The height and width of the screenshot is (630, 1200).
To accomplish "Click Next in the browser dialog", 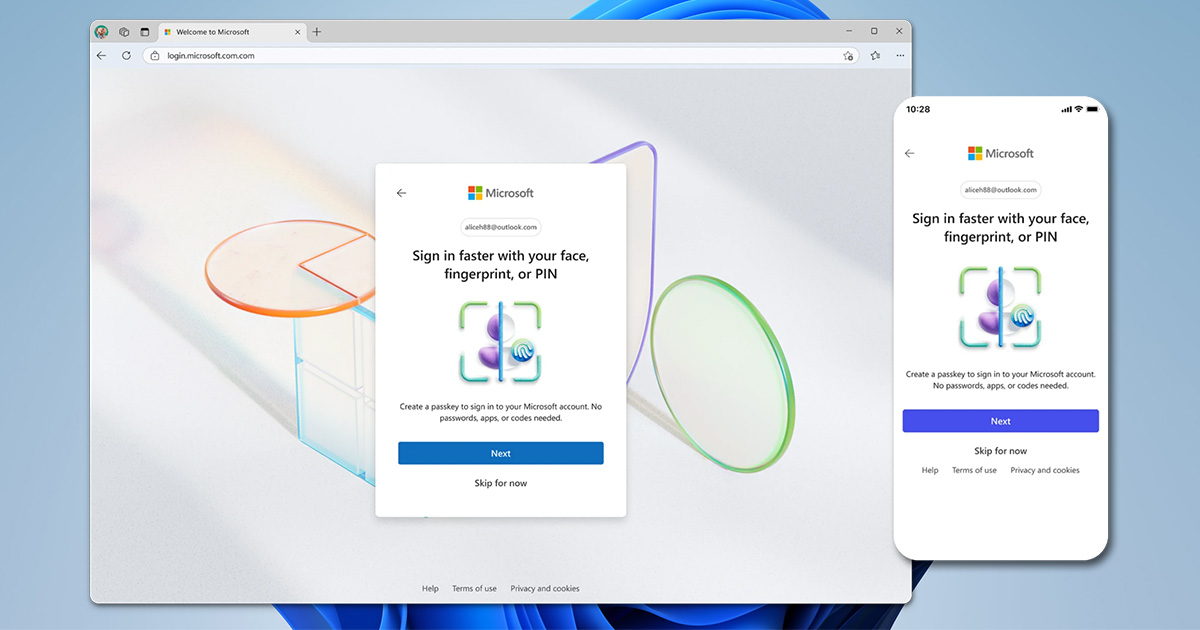I will (501, 453).
